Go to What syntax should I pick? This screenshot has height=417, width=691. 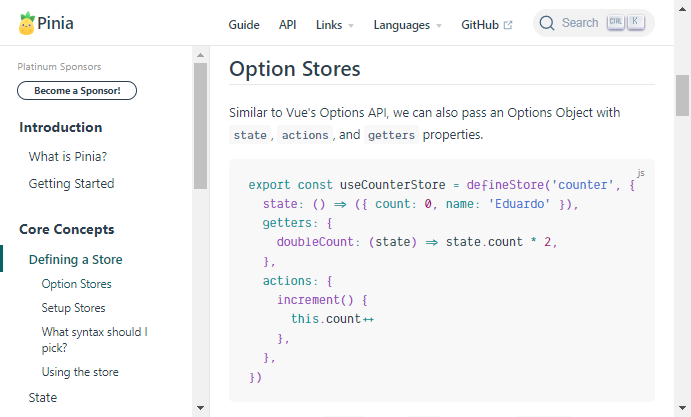tap(95, 340)
